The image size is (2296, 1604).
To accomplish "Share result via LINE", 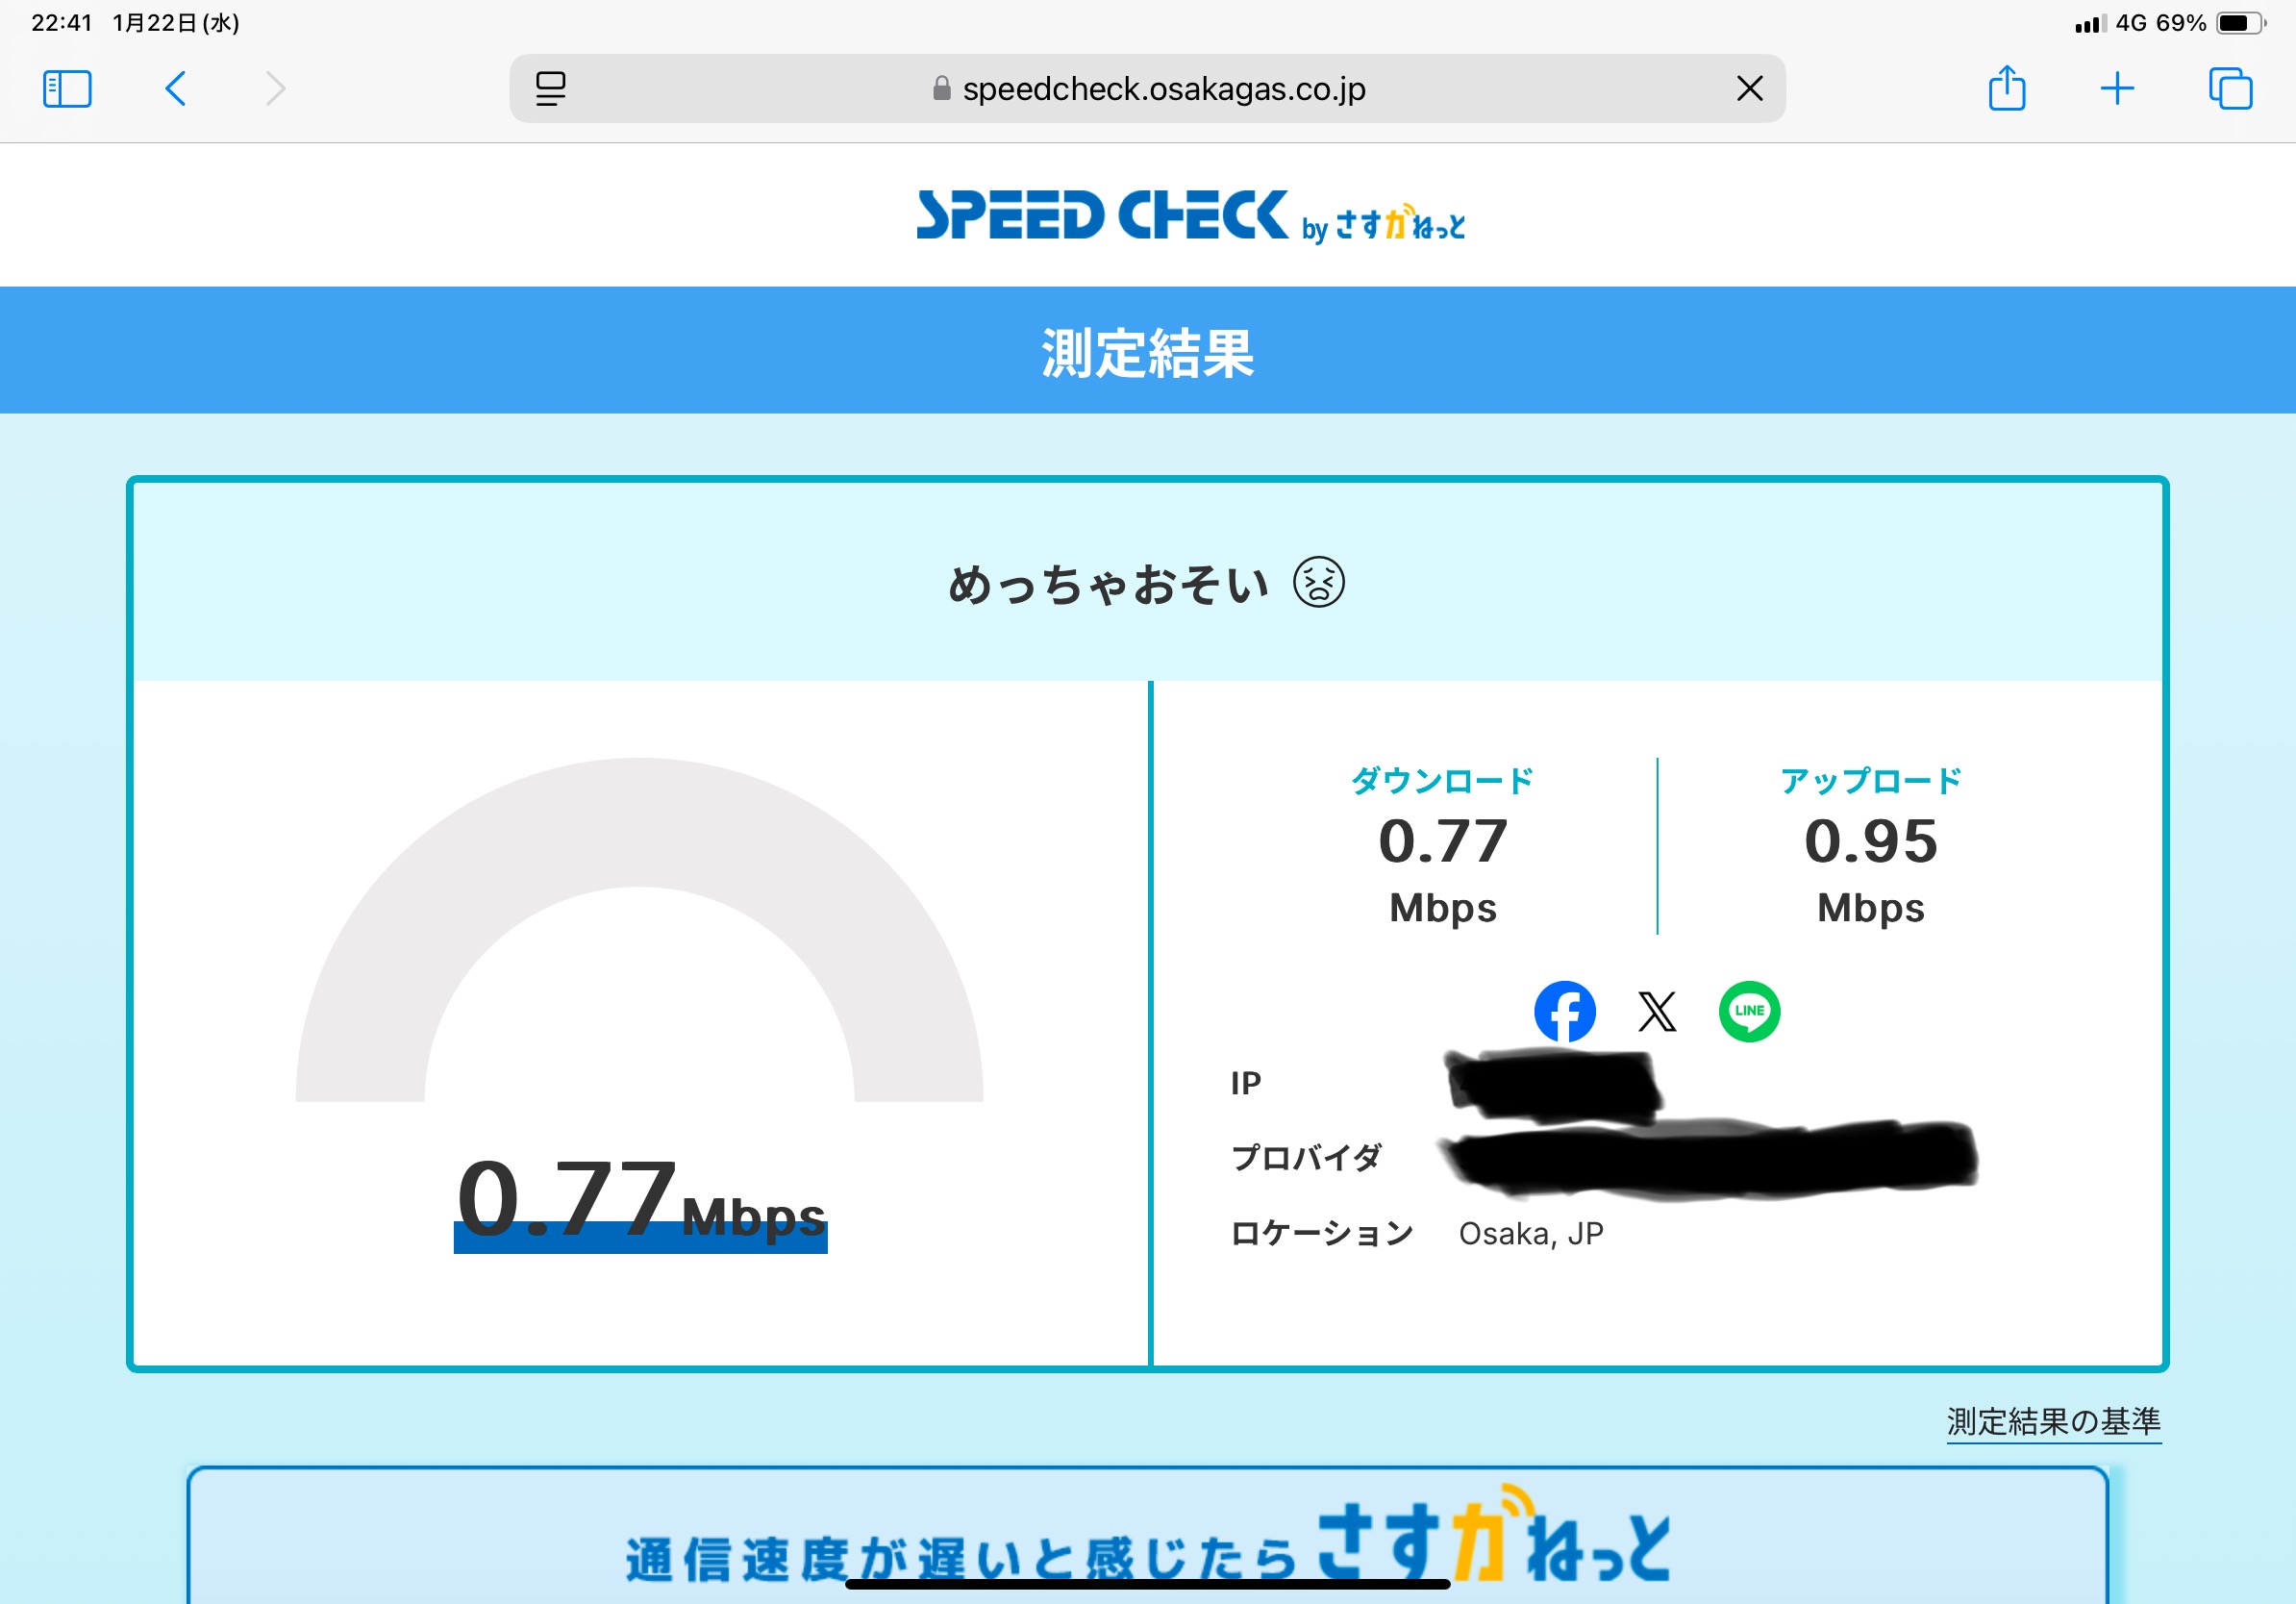I will [x=1749, y=1011].
